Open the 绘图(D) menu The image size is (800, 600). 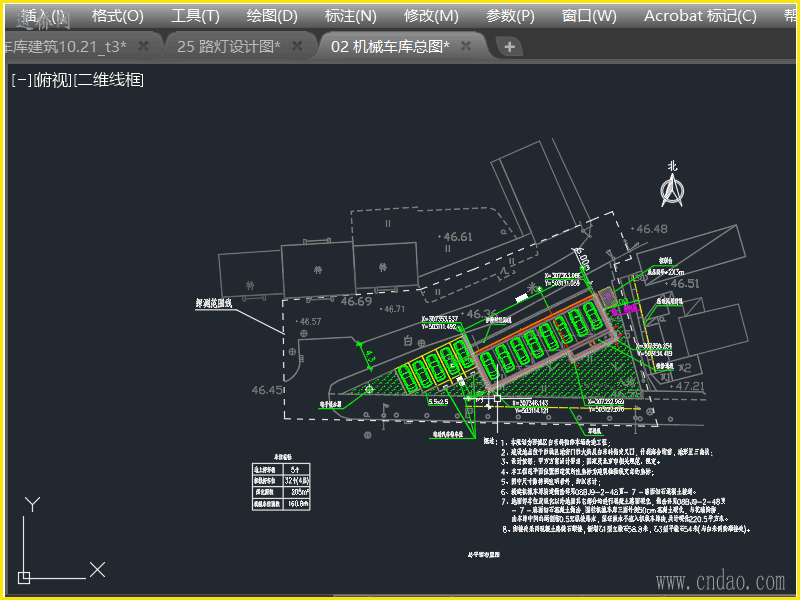(x=272, y=16)
